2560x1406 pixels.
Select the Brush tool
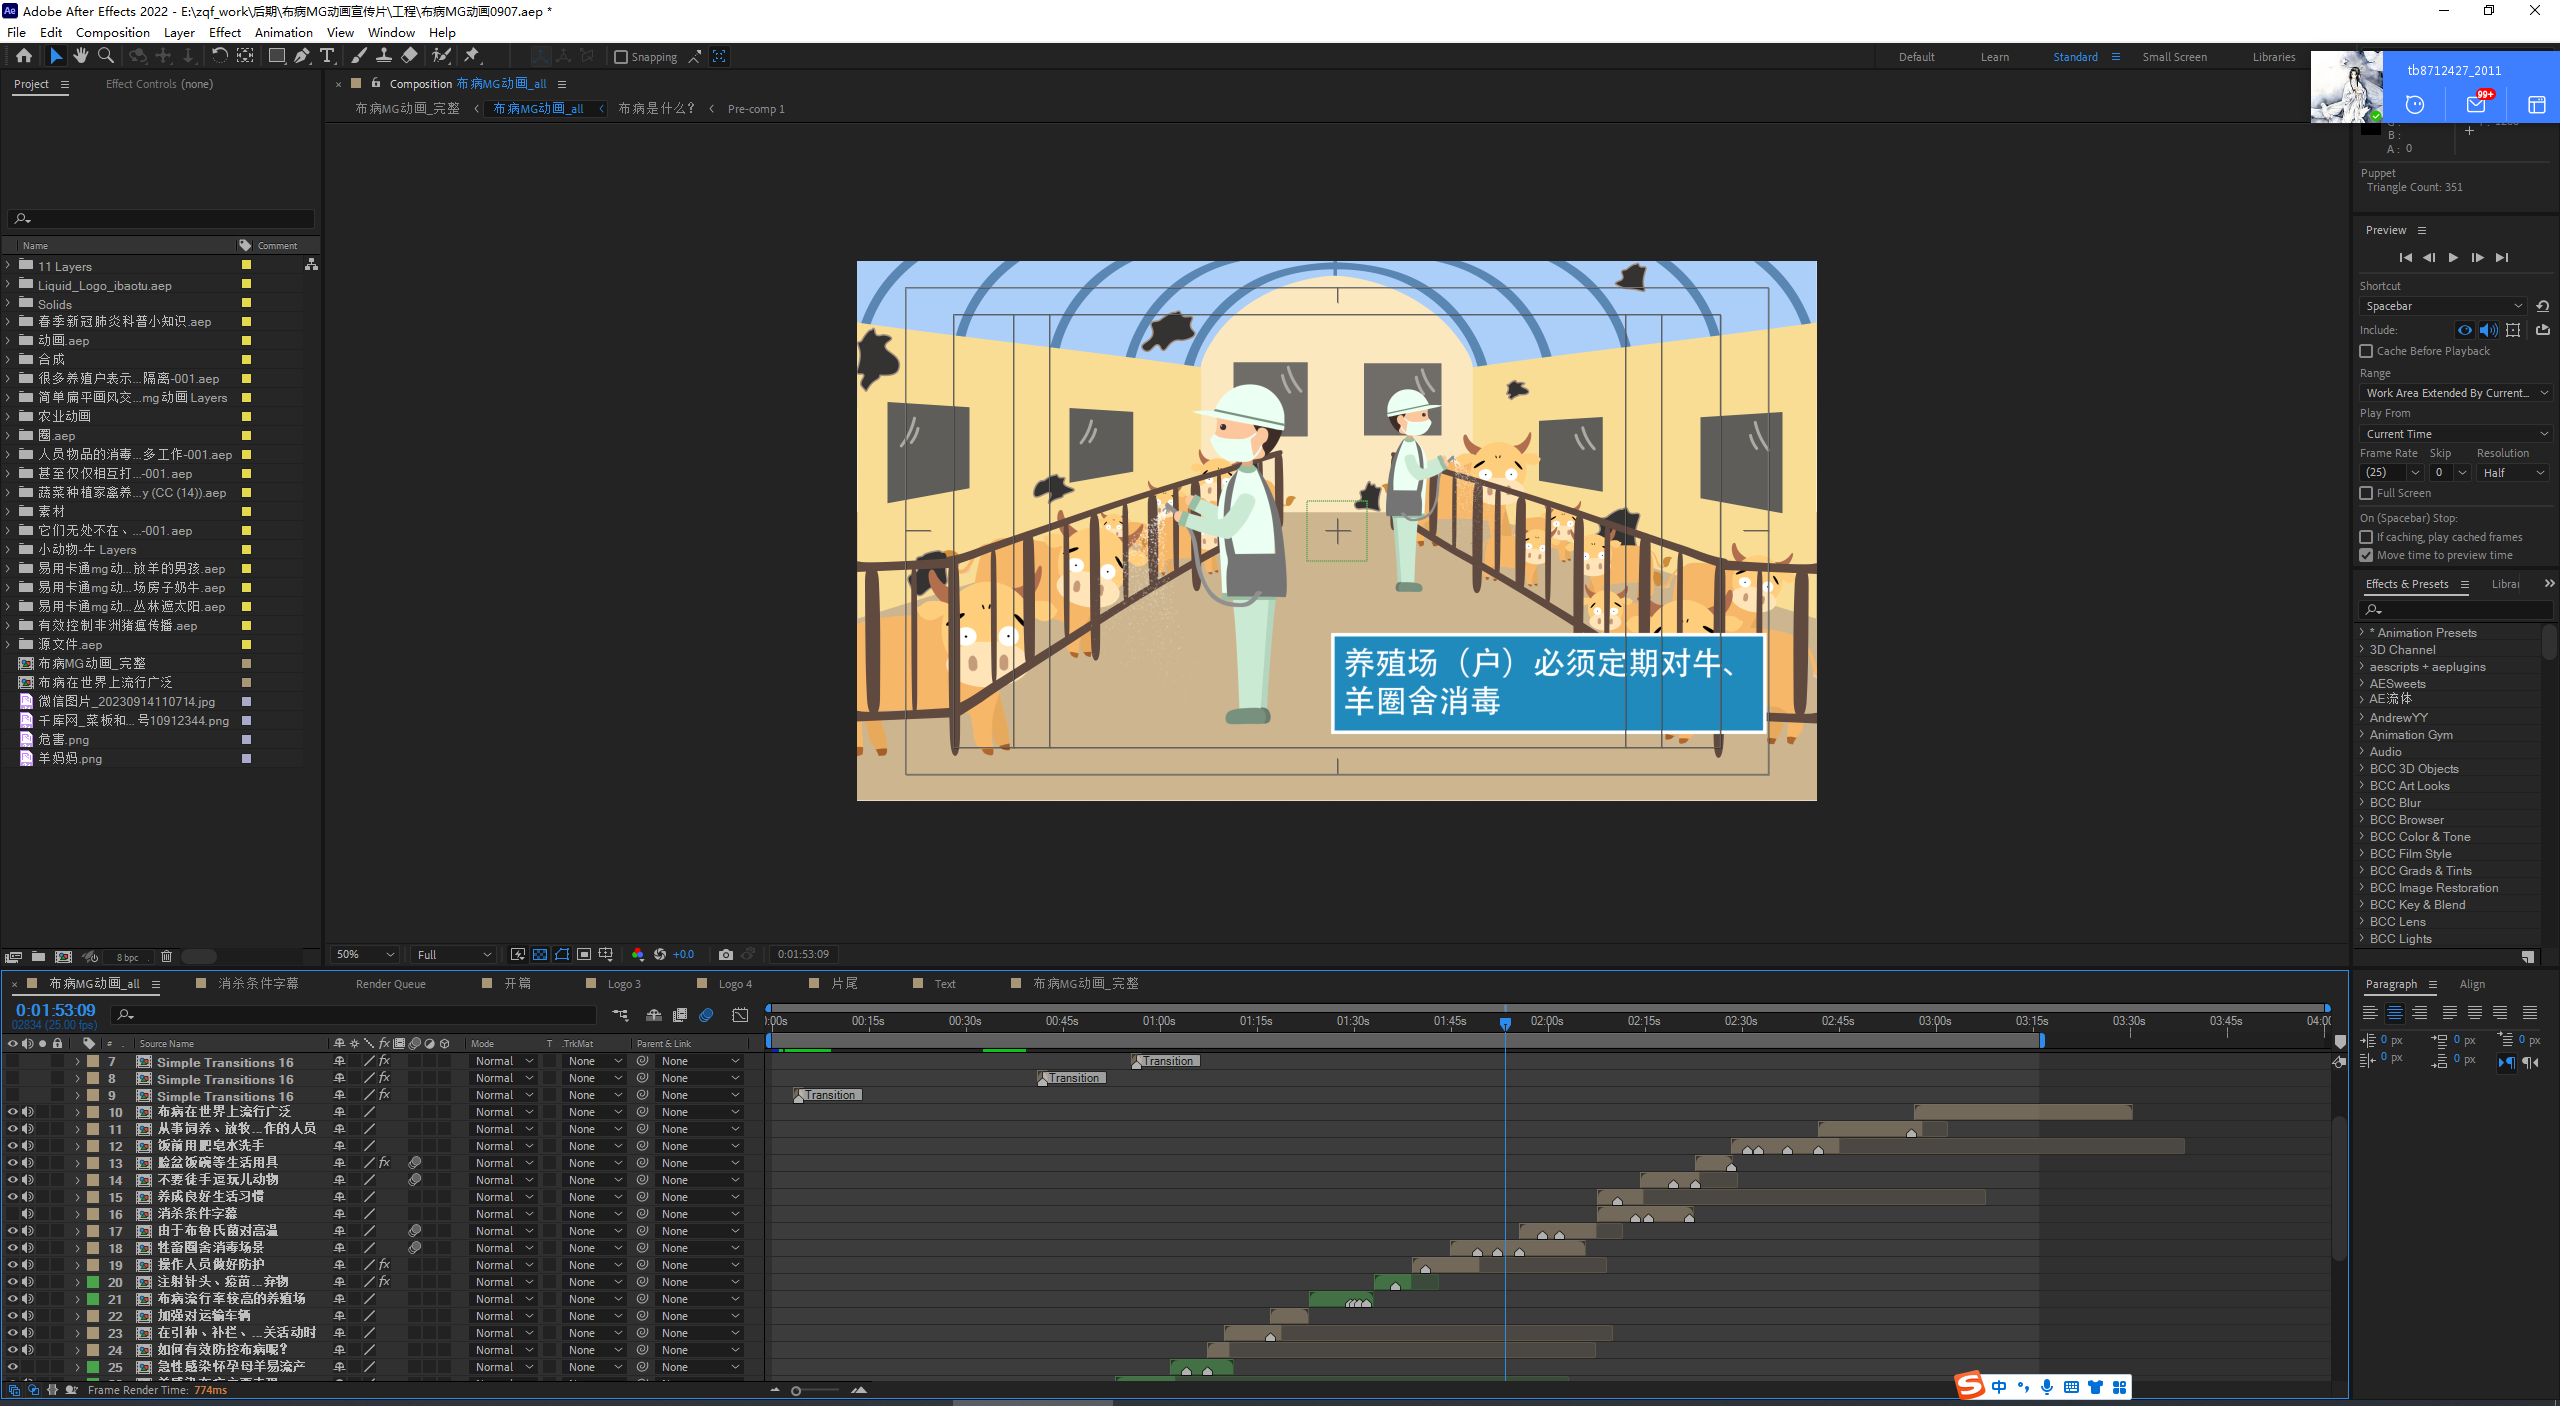(x=358, y=56)
